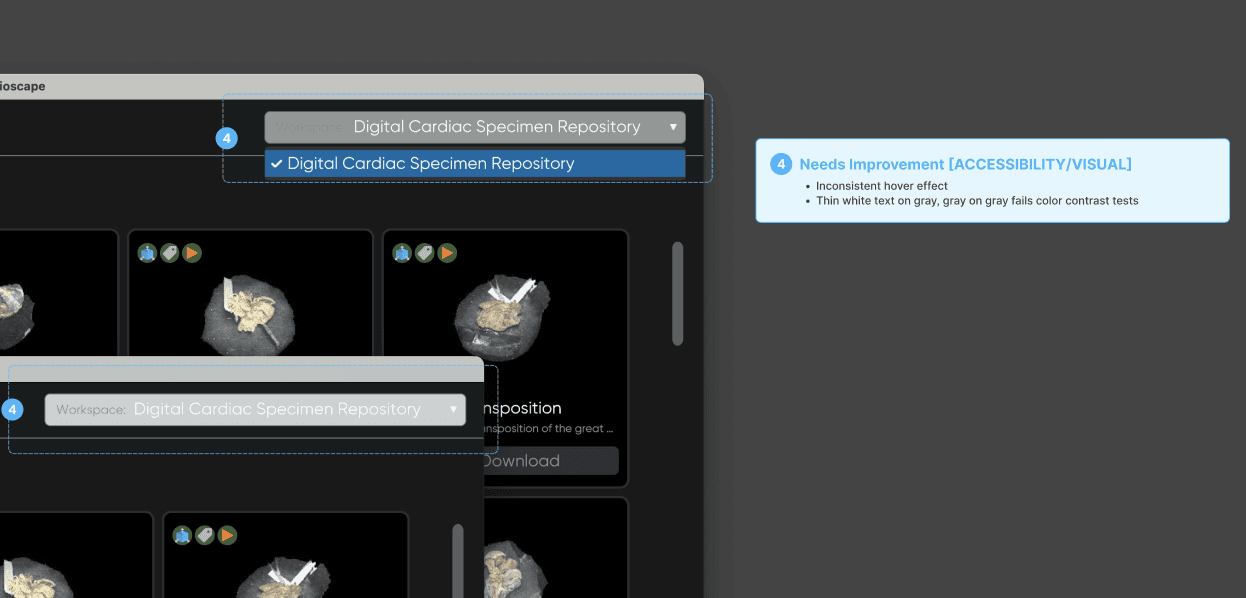
Task: Click orange play icon on the front window's card
Action: 227,535
